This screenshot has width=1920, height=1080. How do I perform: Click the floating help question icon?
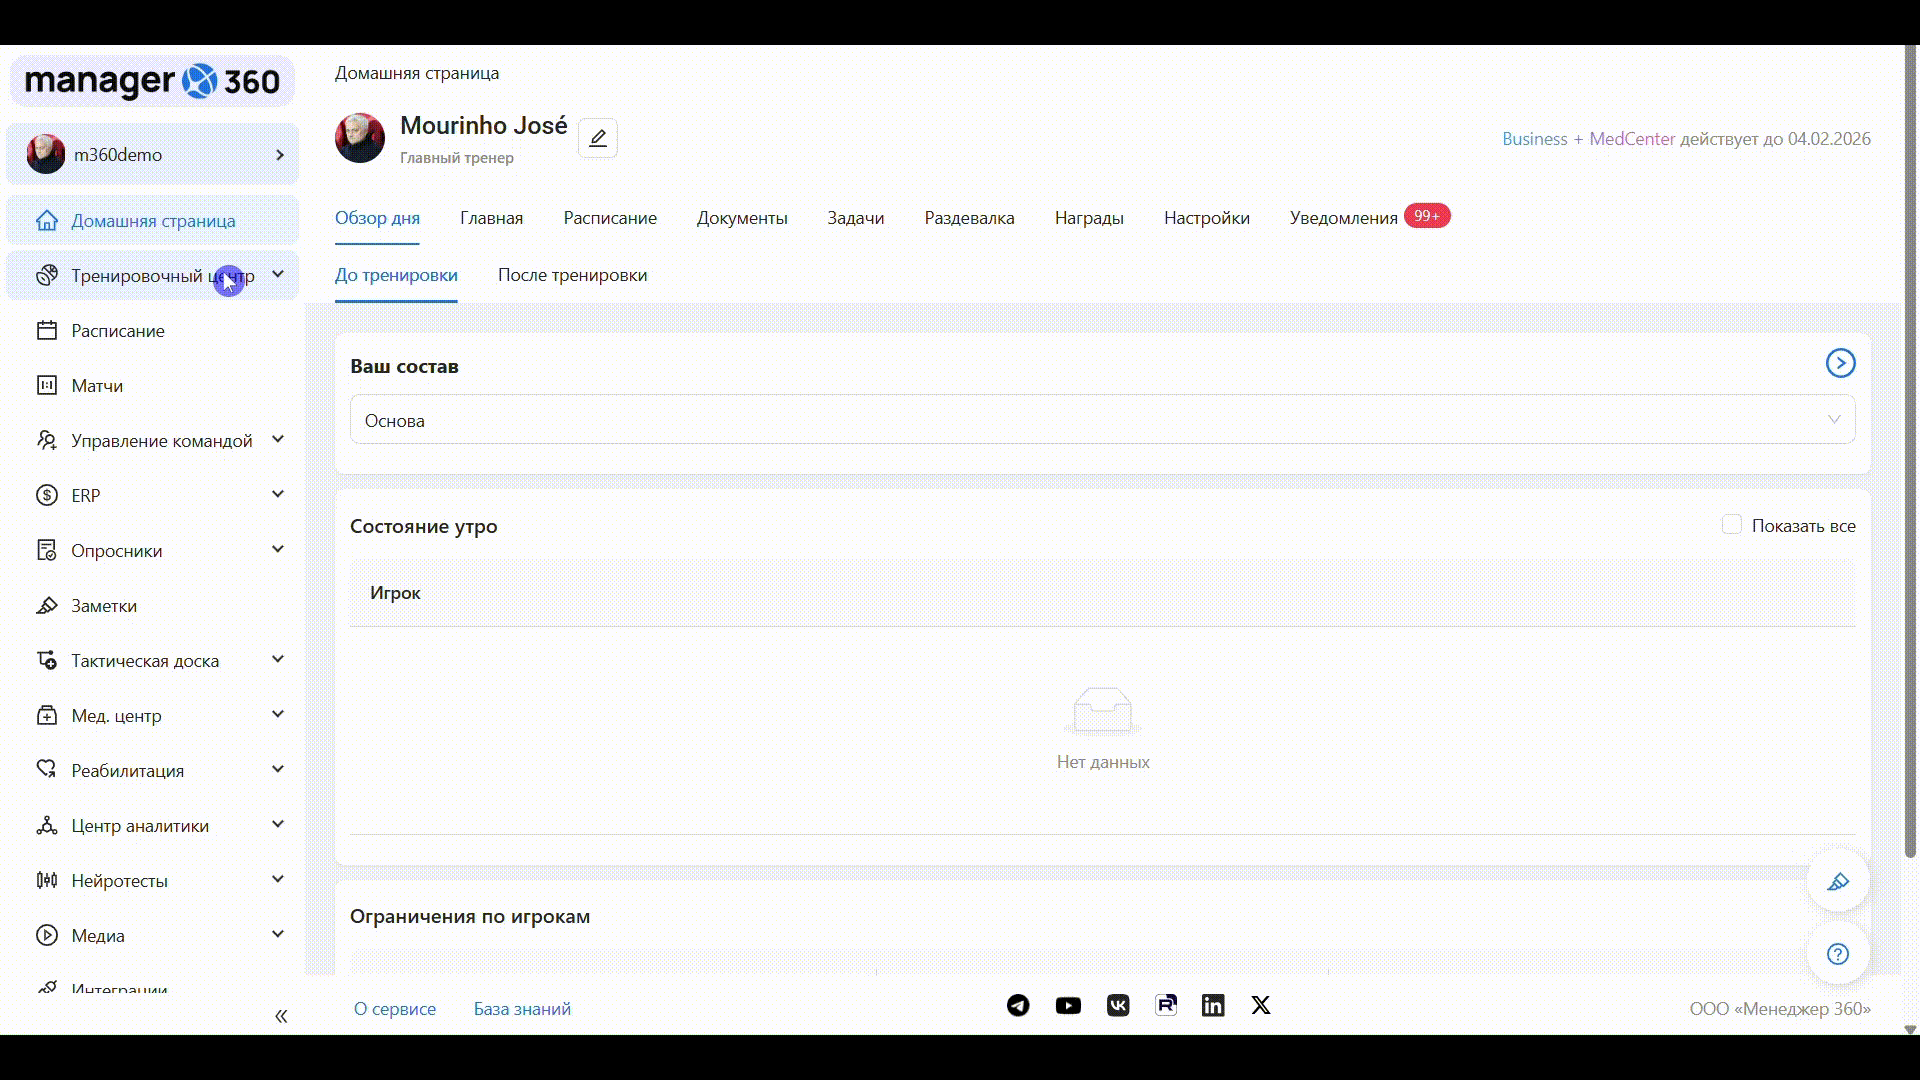(x=1838, y=954)
